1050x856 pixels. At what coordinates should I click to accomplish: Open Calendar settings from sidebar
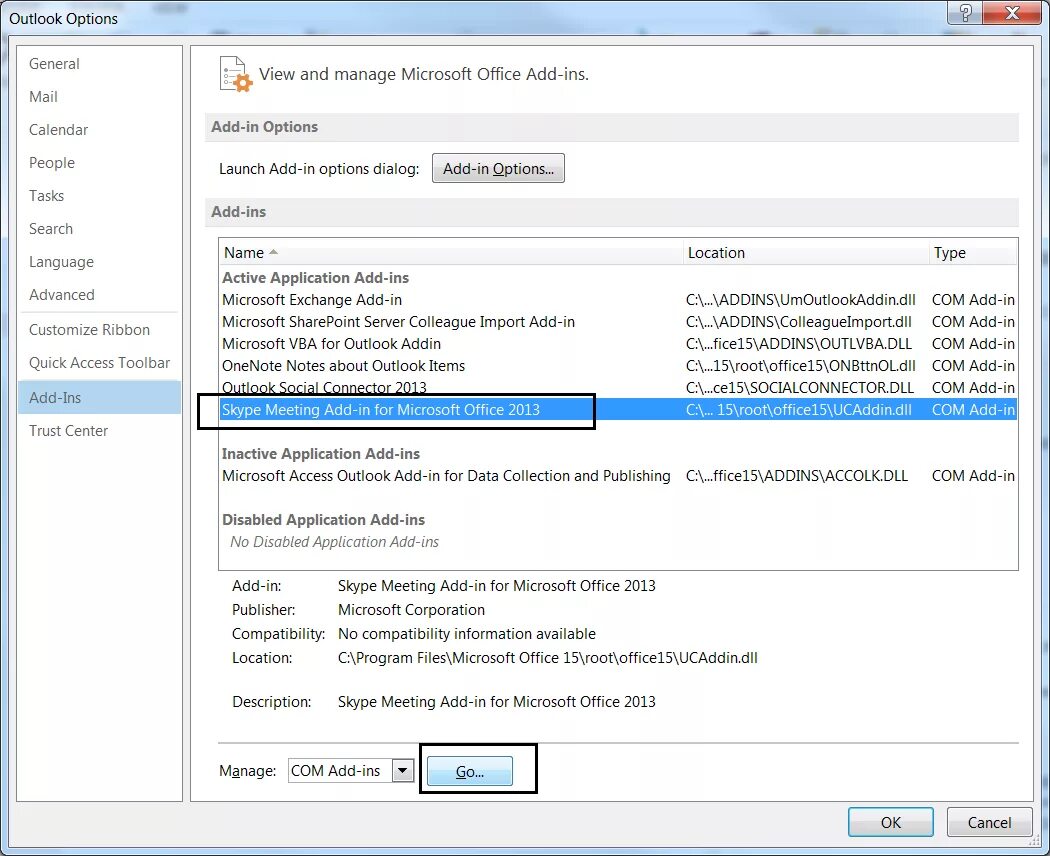pyautogui.click(x=58, y=129)
